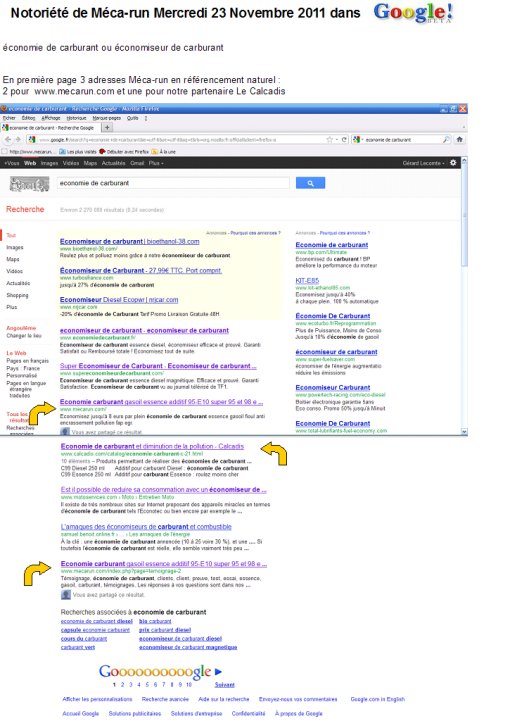Click the Google doodle logo beside the search field
510x728 pixels.
click(29, 184)
